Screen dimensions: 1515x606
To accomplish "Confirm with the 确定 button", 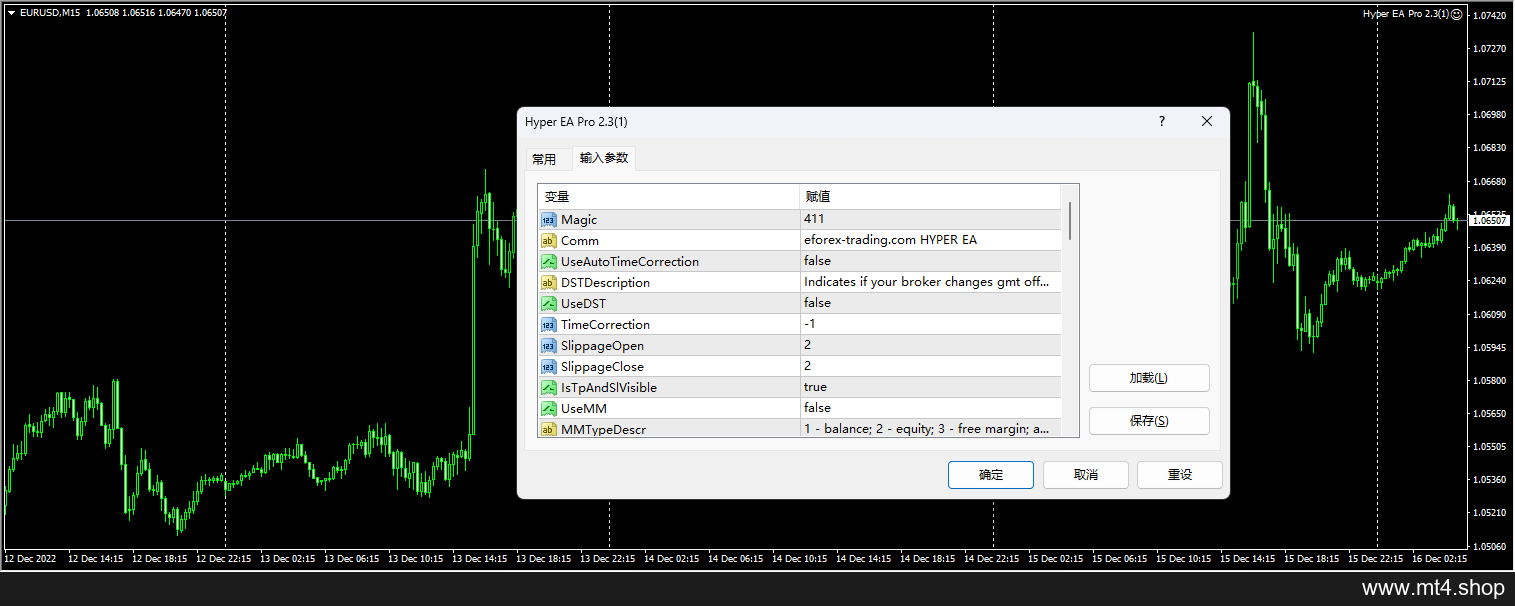I will tap(991, 475).
